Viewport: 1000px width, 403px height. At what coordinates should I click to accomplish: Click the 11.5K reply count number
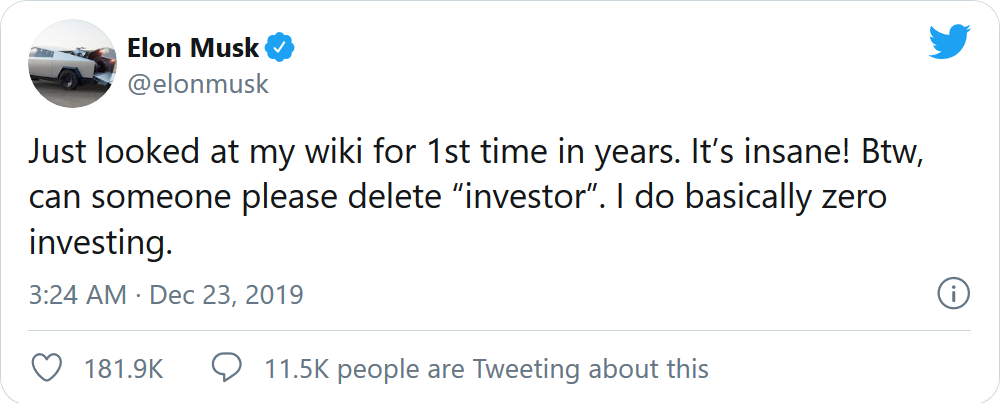point(299,368)
